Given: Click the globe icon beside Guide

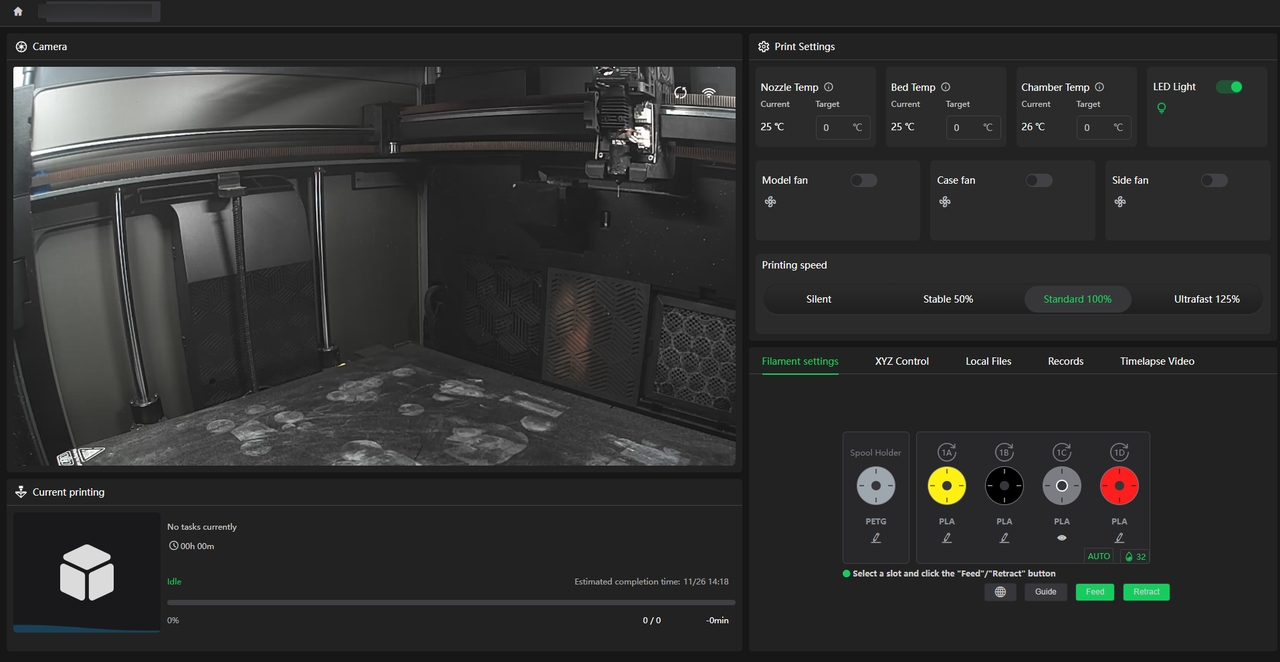Looking at the screenshot, I should tap(1000, 592).
